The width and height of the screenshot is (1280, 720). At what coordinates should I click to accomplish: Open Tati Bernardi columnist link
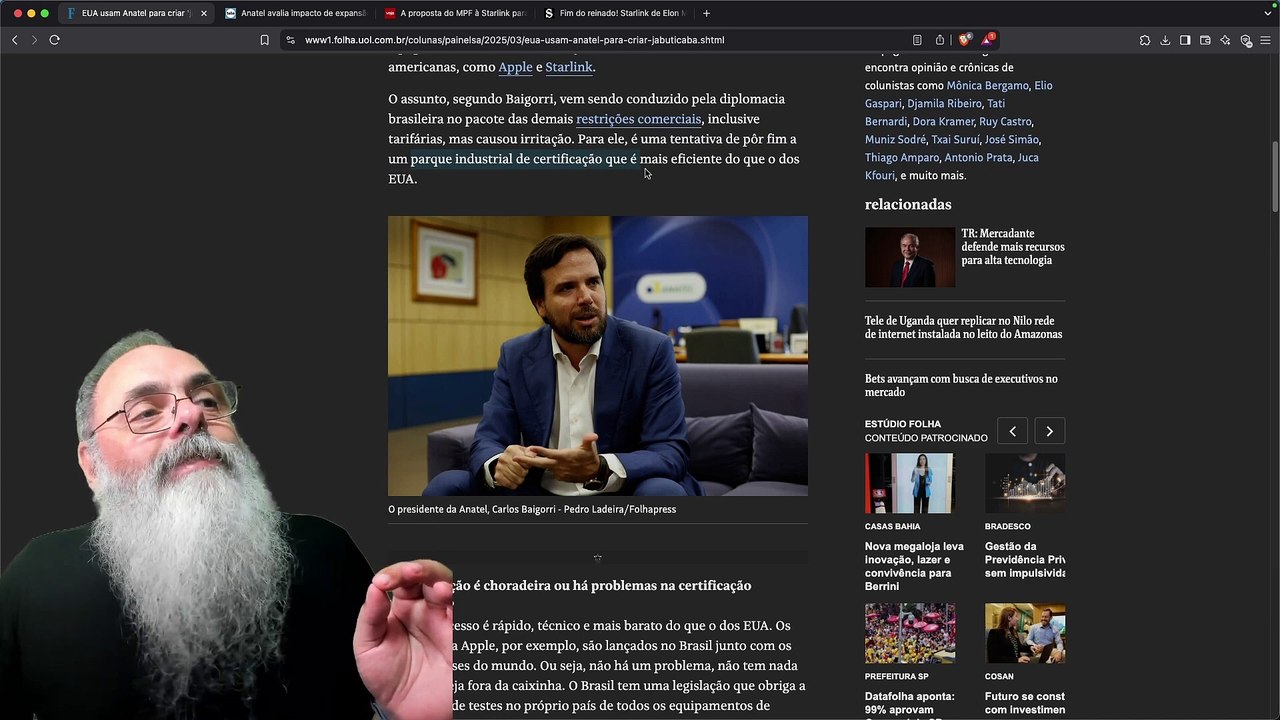935,113
